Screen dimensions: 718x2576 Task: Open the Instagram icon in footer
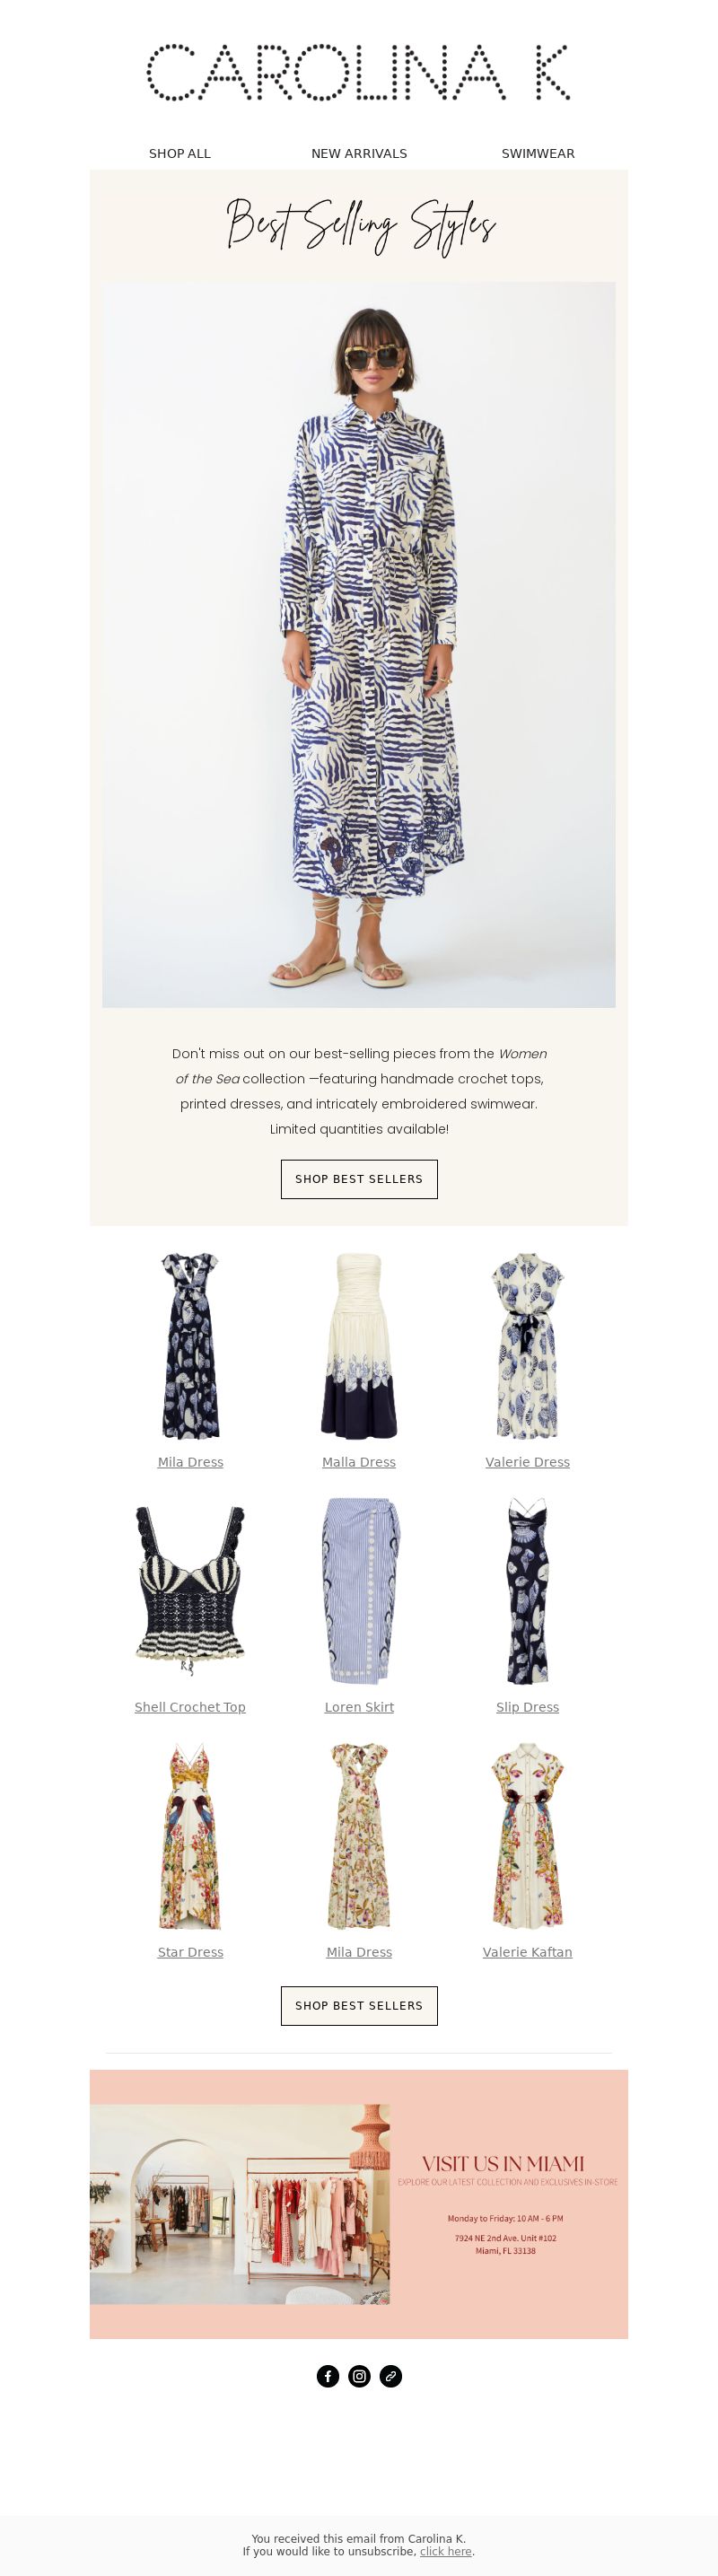click(359, 2376)
